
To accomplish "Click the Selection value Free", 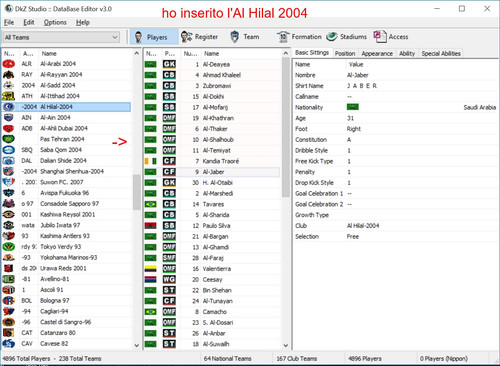I will (x=353, y=237).
